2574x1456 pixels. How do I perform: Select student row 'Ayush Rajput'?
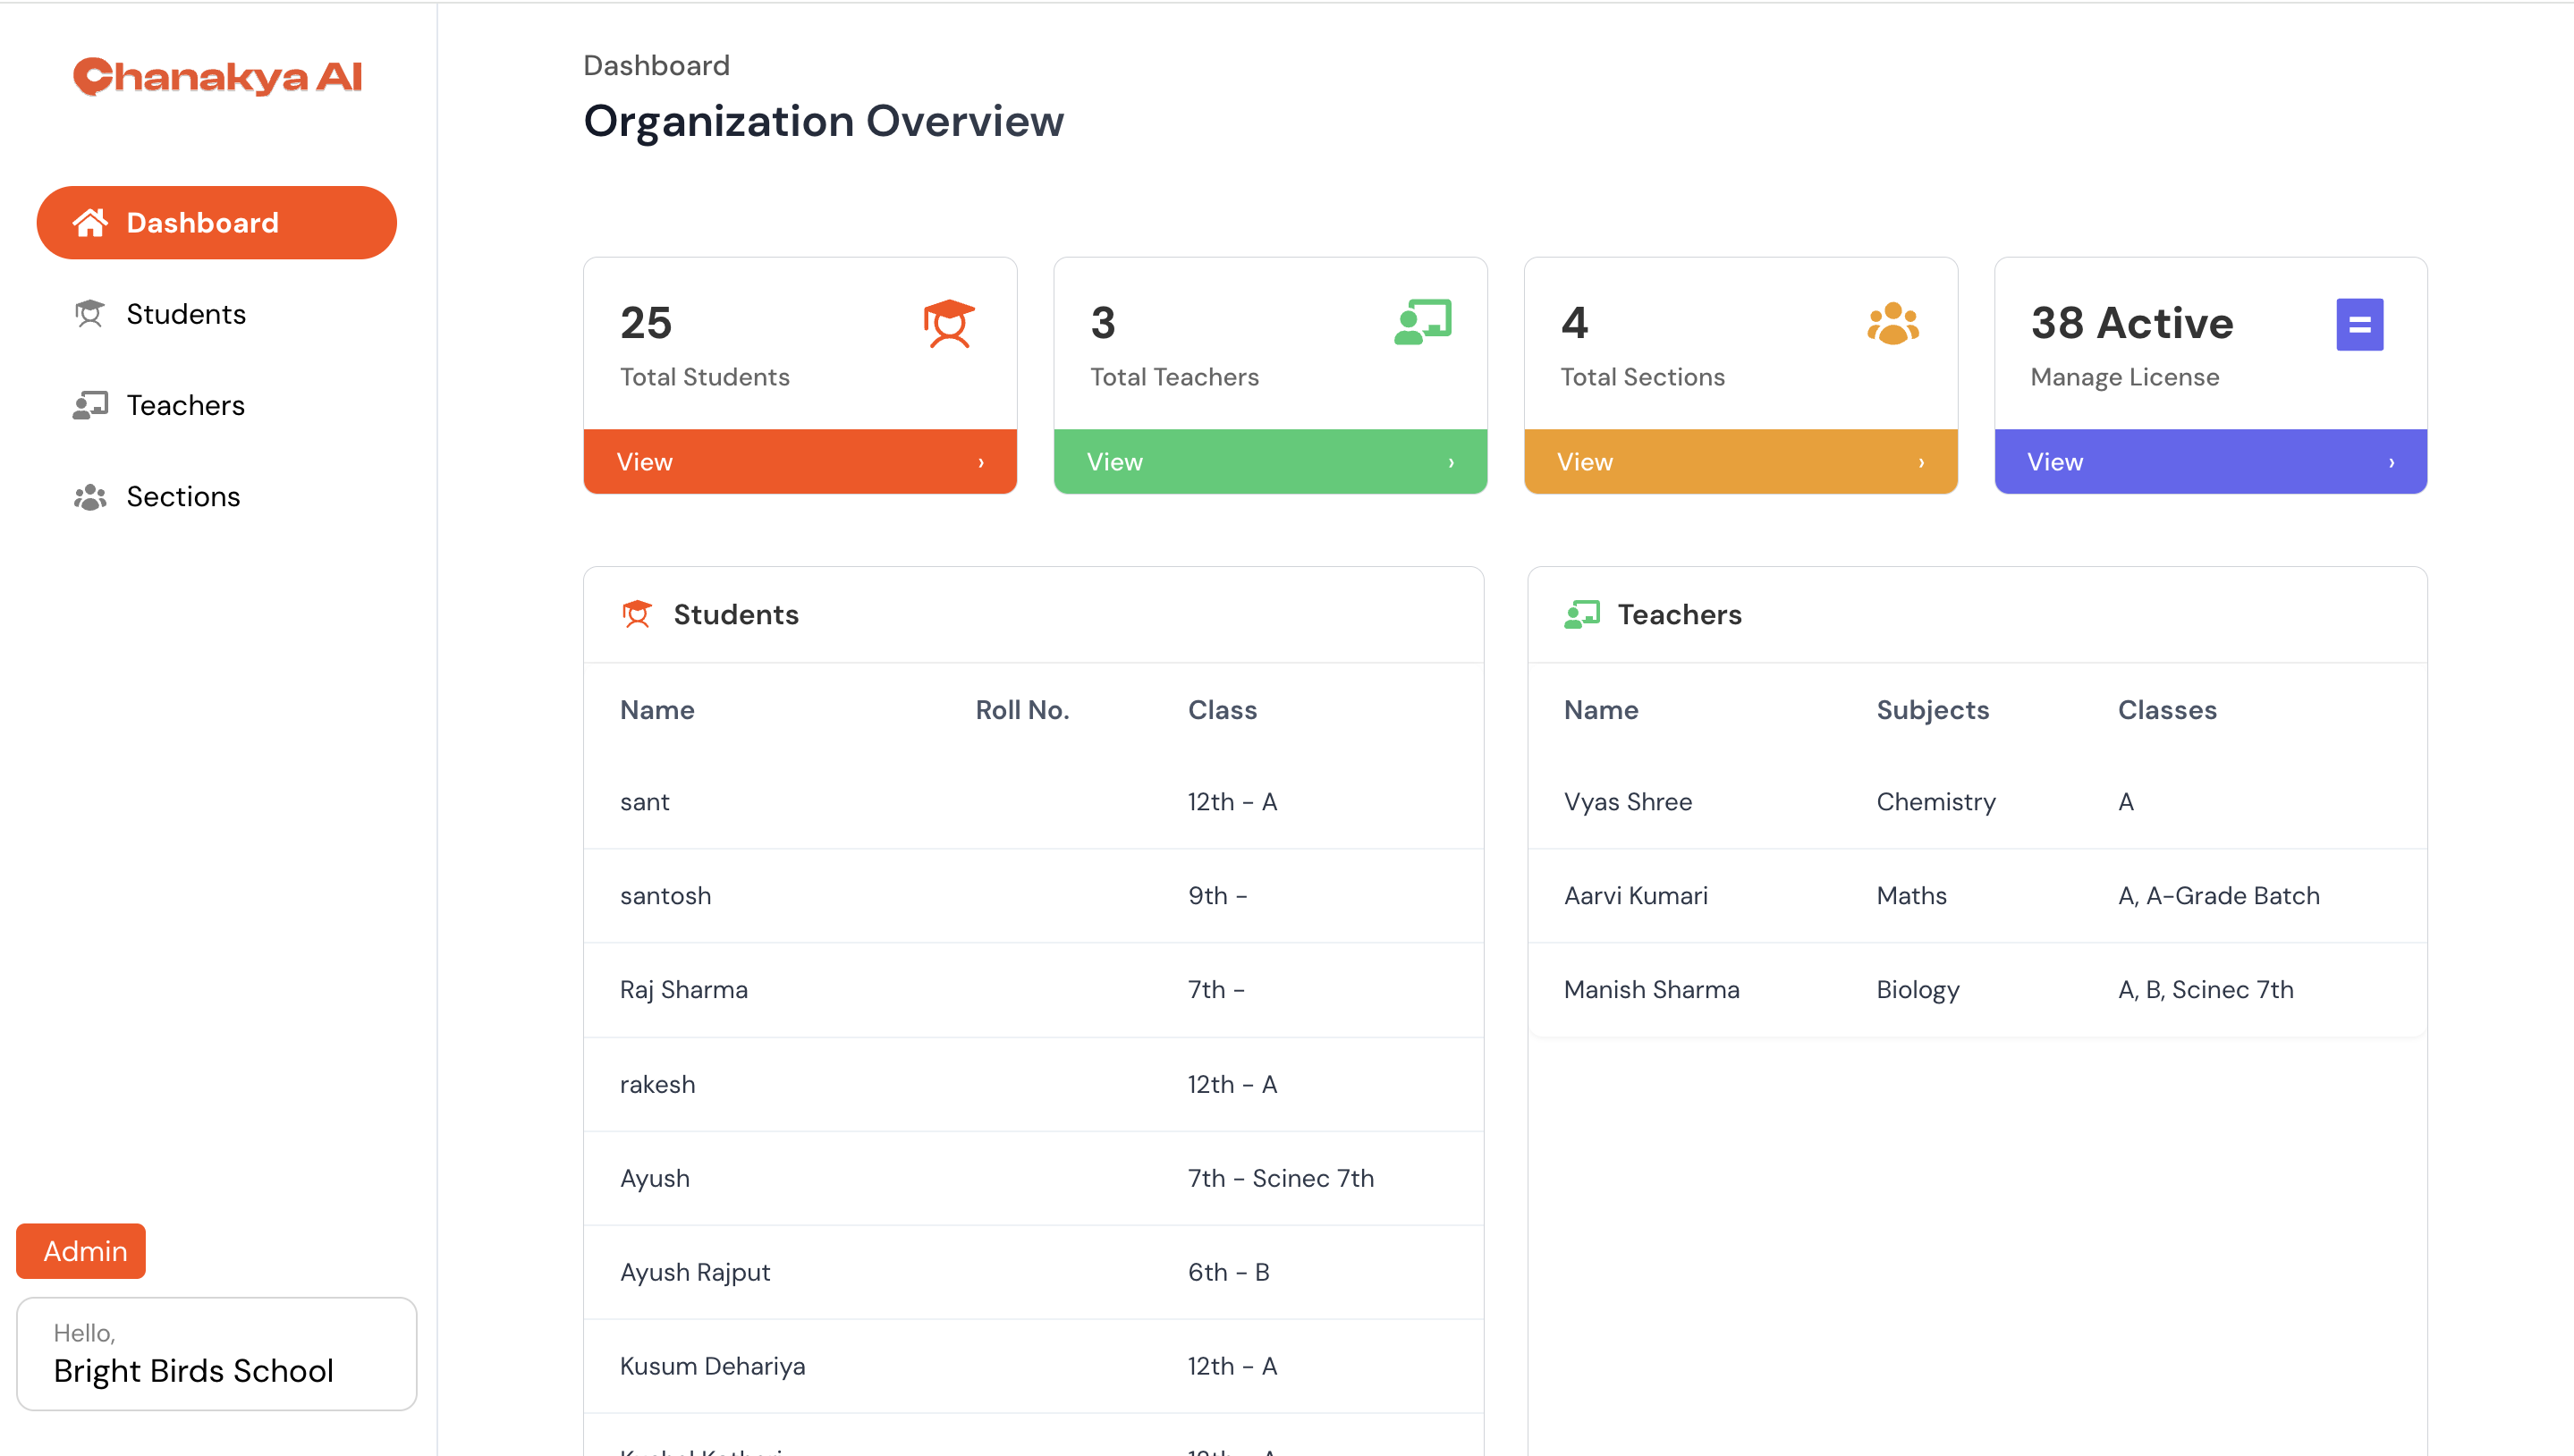pos(1033,1272)
